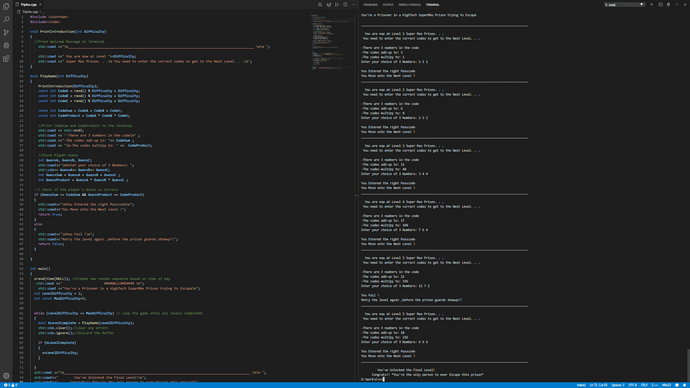This screenshot has height=388, width=690.
Task: Open the Manage gear at activity bar bottom
Action: click(x=6, y=376)
